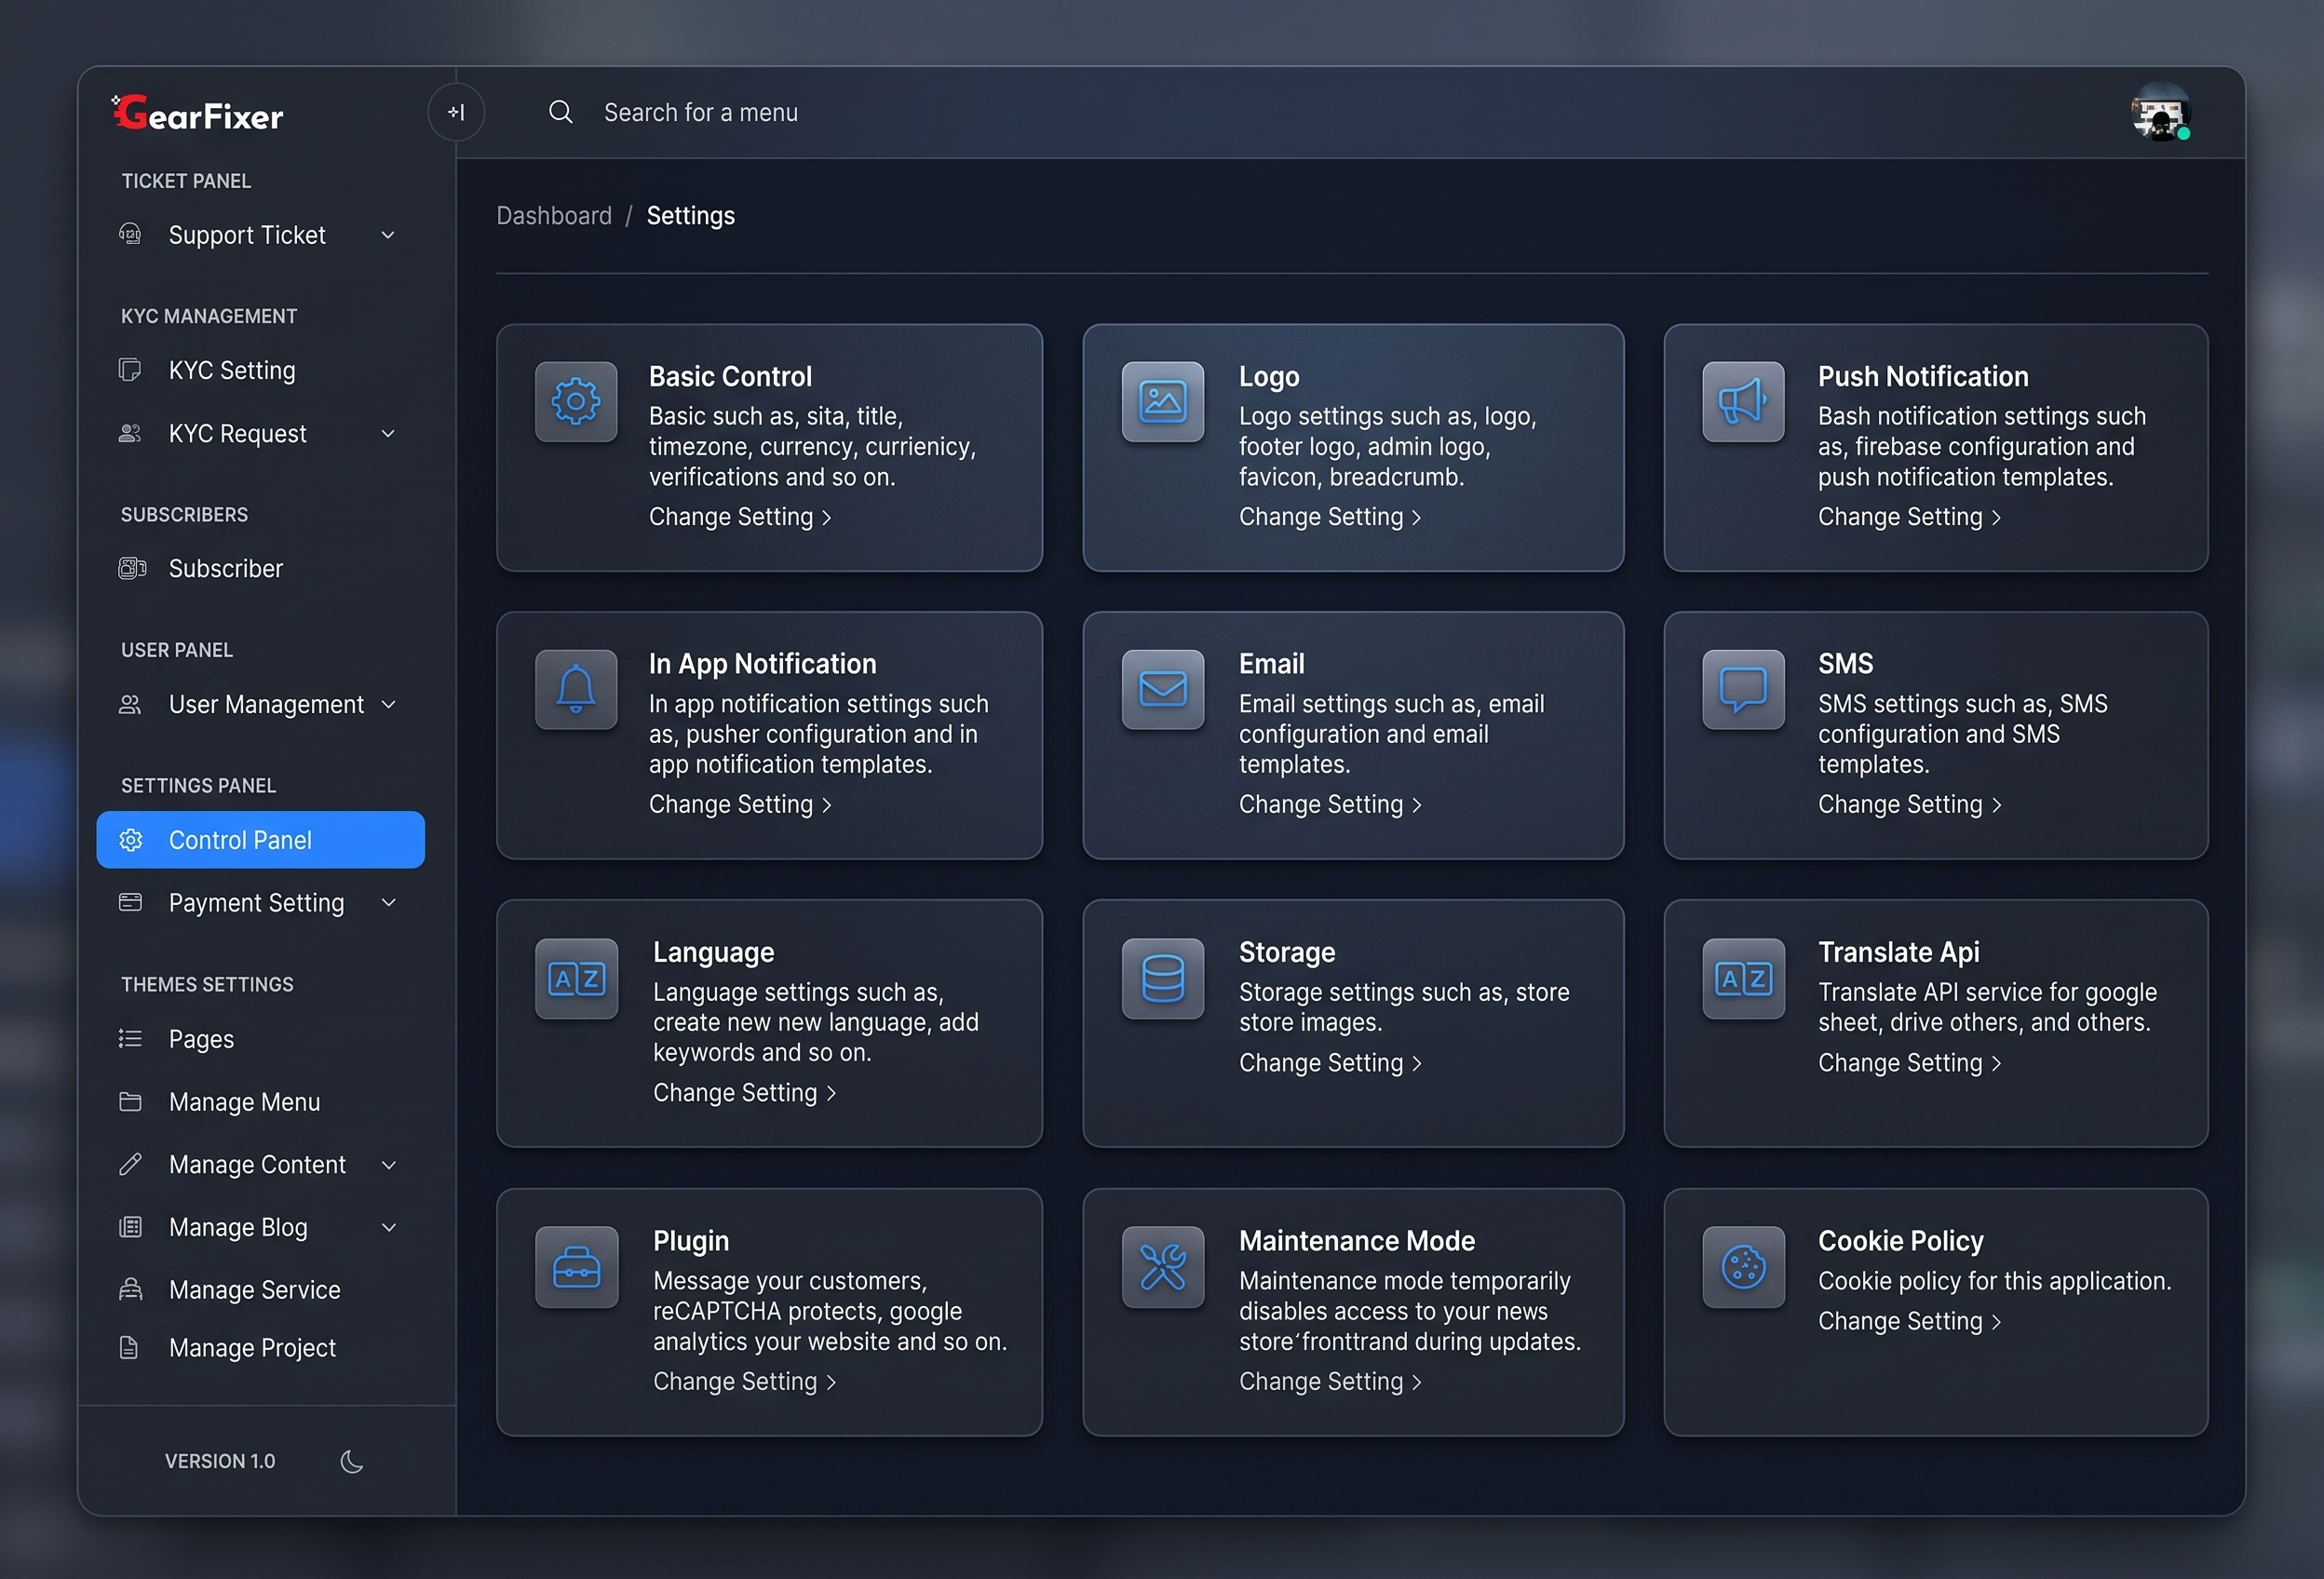This screenshot has height=1579, width=2324.
Task: Click the Maintenance Mode tools icon
Action: click(1162, 1267)
